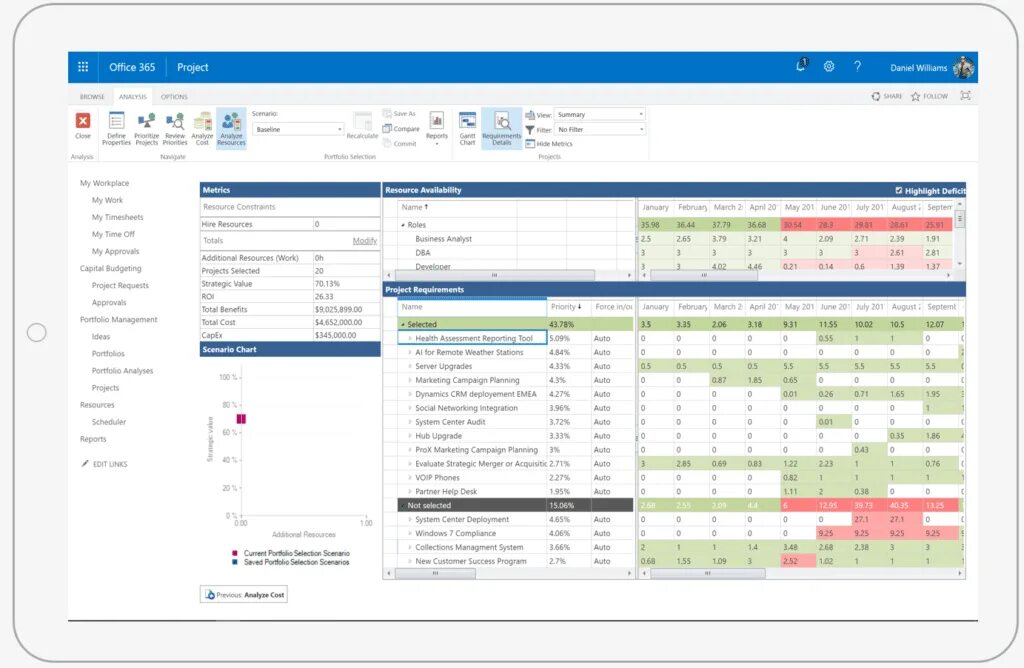Expand Health Assessment Reporting Tool row

pos(410,338)
